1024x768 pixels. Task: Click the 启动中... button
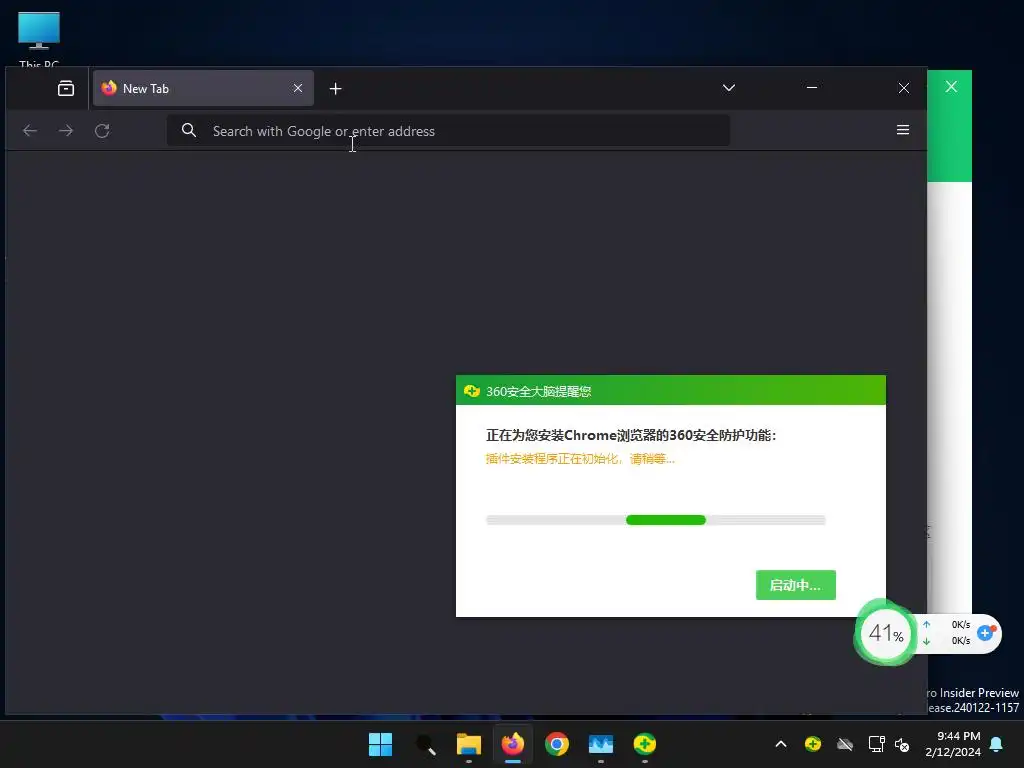coord(795,585)
